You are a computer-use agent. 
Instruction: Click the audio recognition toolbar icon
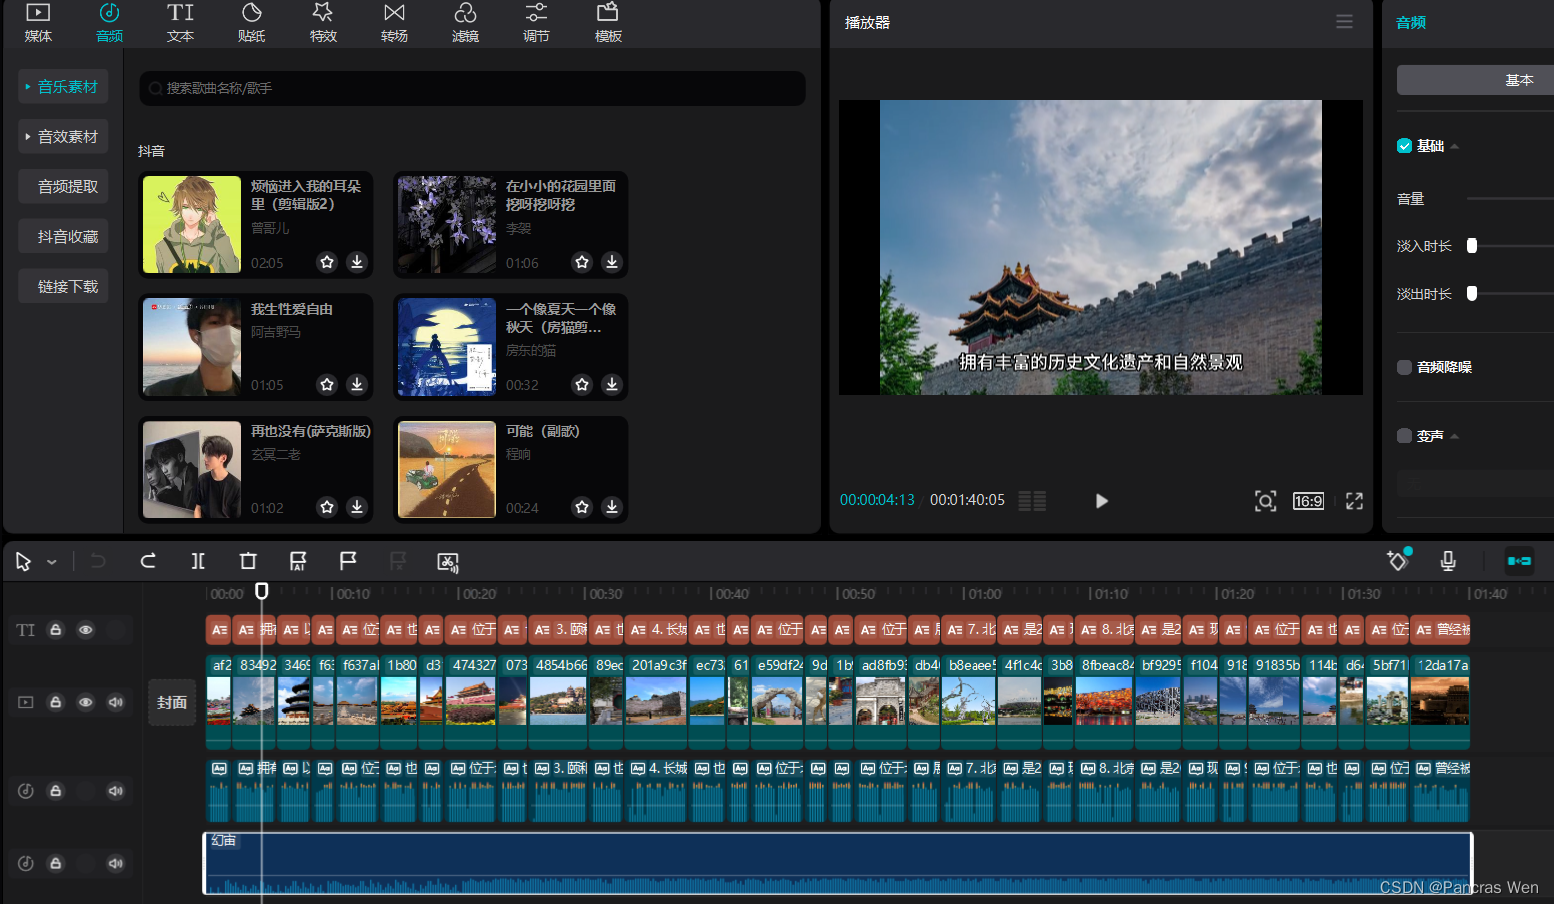pyautogui.click(x=448, y=562)
